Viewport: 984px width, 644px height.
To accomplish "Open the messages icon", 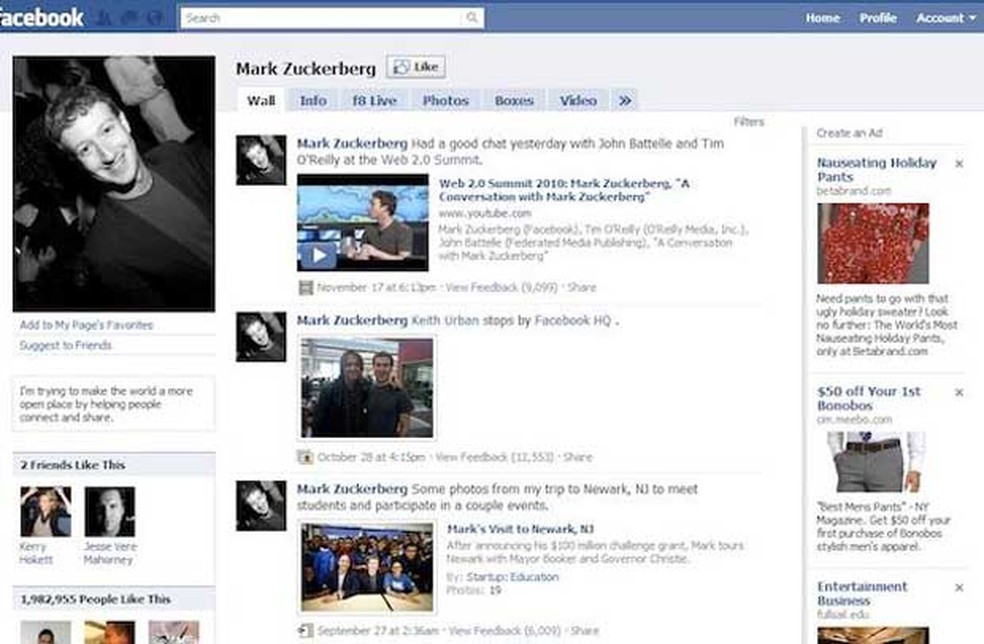I will click(129, 17).
